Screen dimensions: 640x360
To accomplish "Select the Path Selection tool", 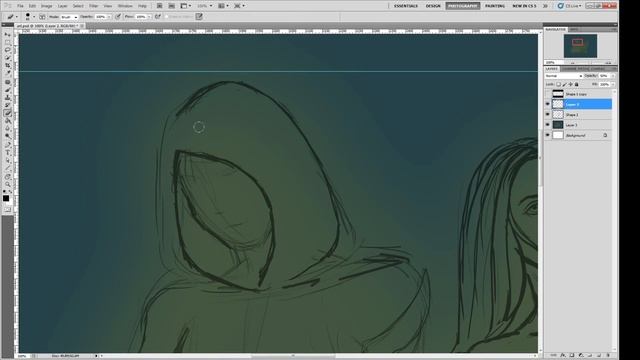I will [7, 160].
